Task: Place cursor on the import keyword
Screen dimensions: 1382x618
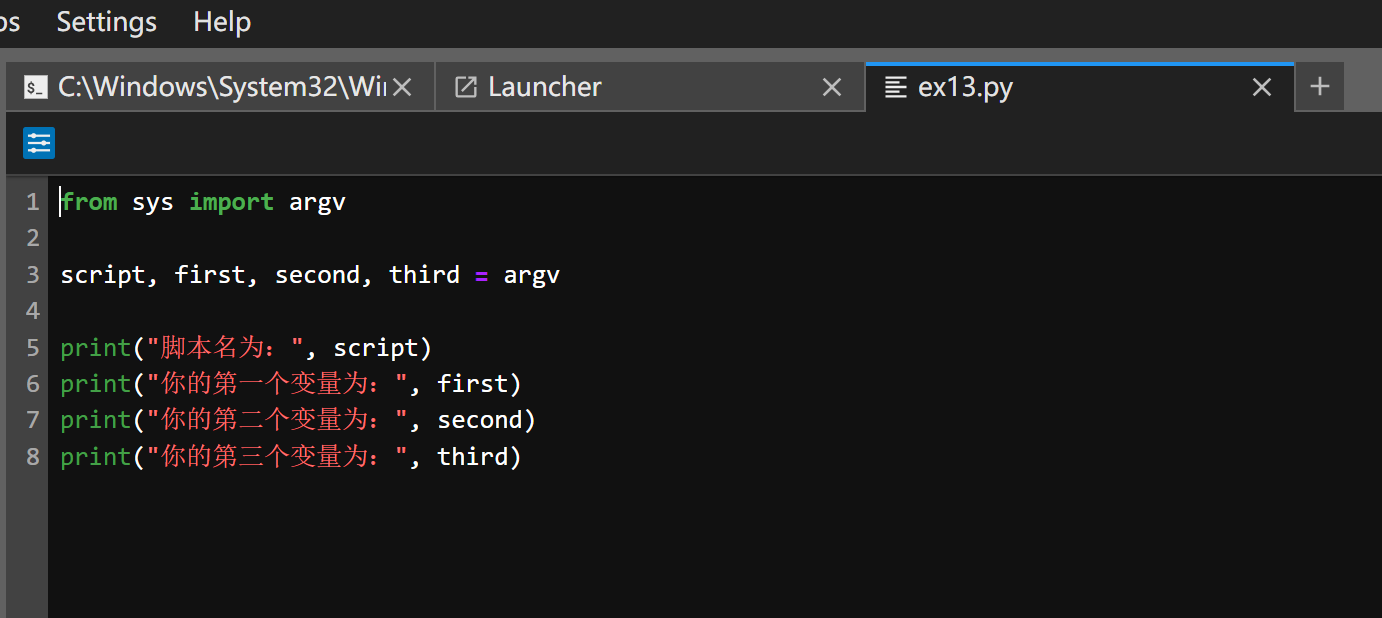Action: coord(231,202)
